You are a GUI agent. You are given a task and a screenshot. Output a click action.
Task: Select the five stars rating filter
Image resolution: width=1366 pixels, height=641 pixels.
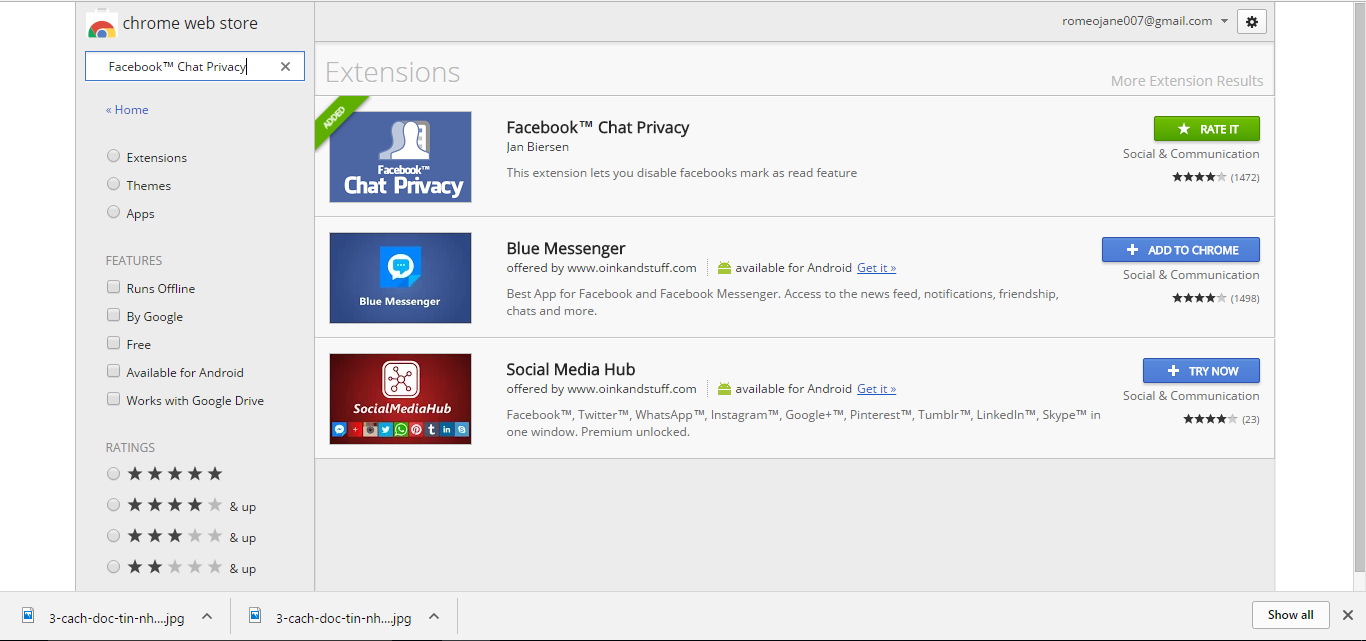pyautogui.click(x=114, y=474)
